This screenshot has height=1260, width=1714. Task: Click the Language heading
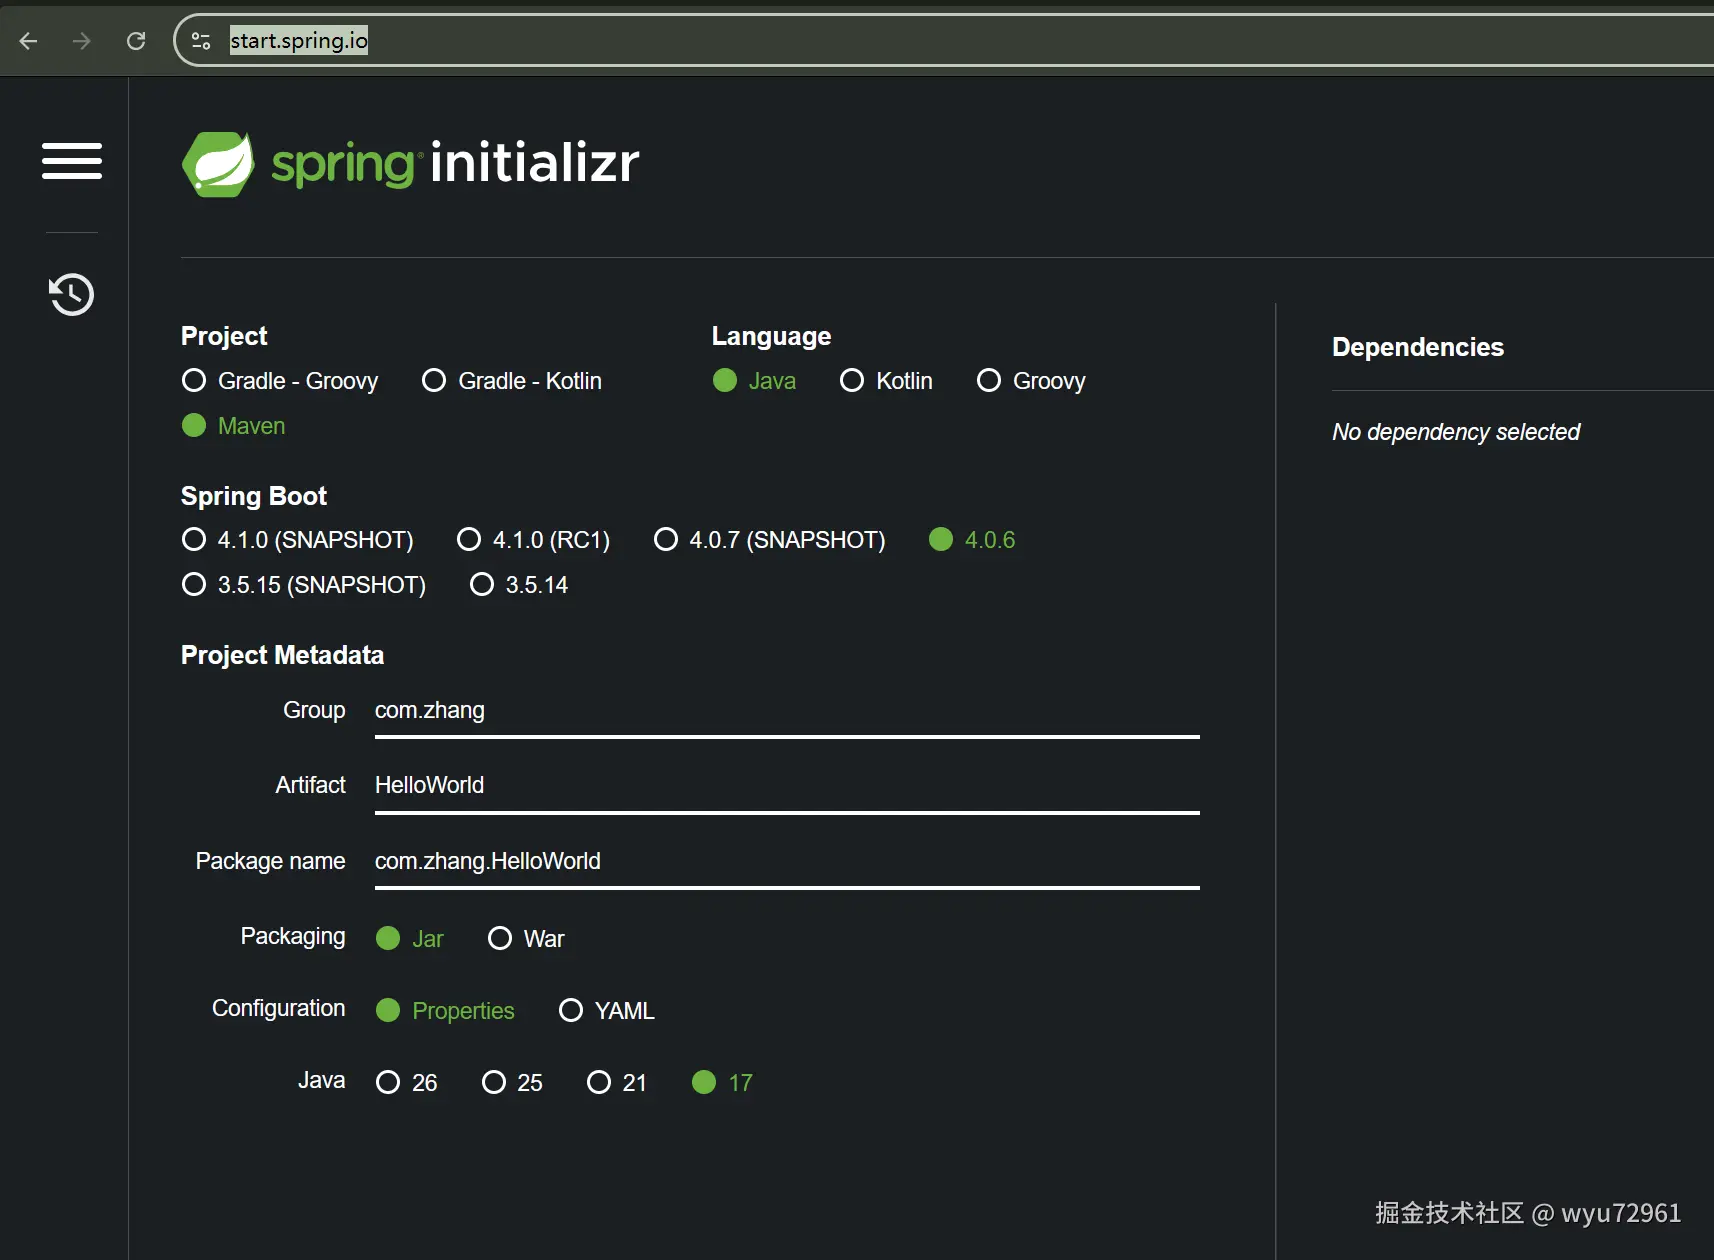pos(771,336)
